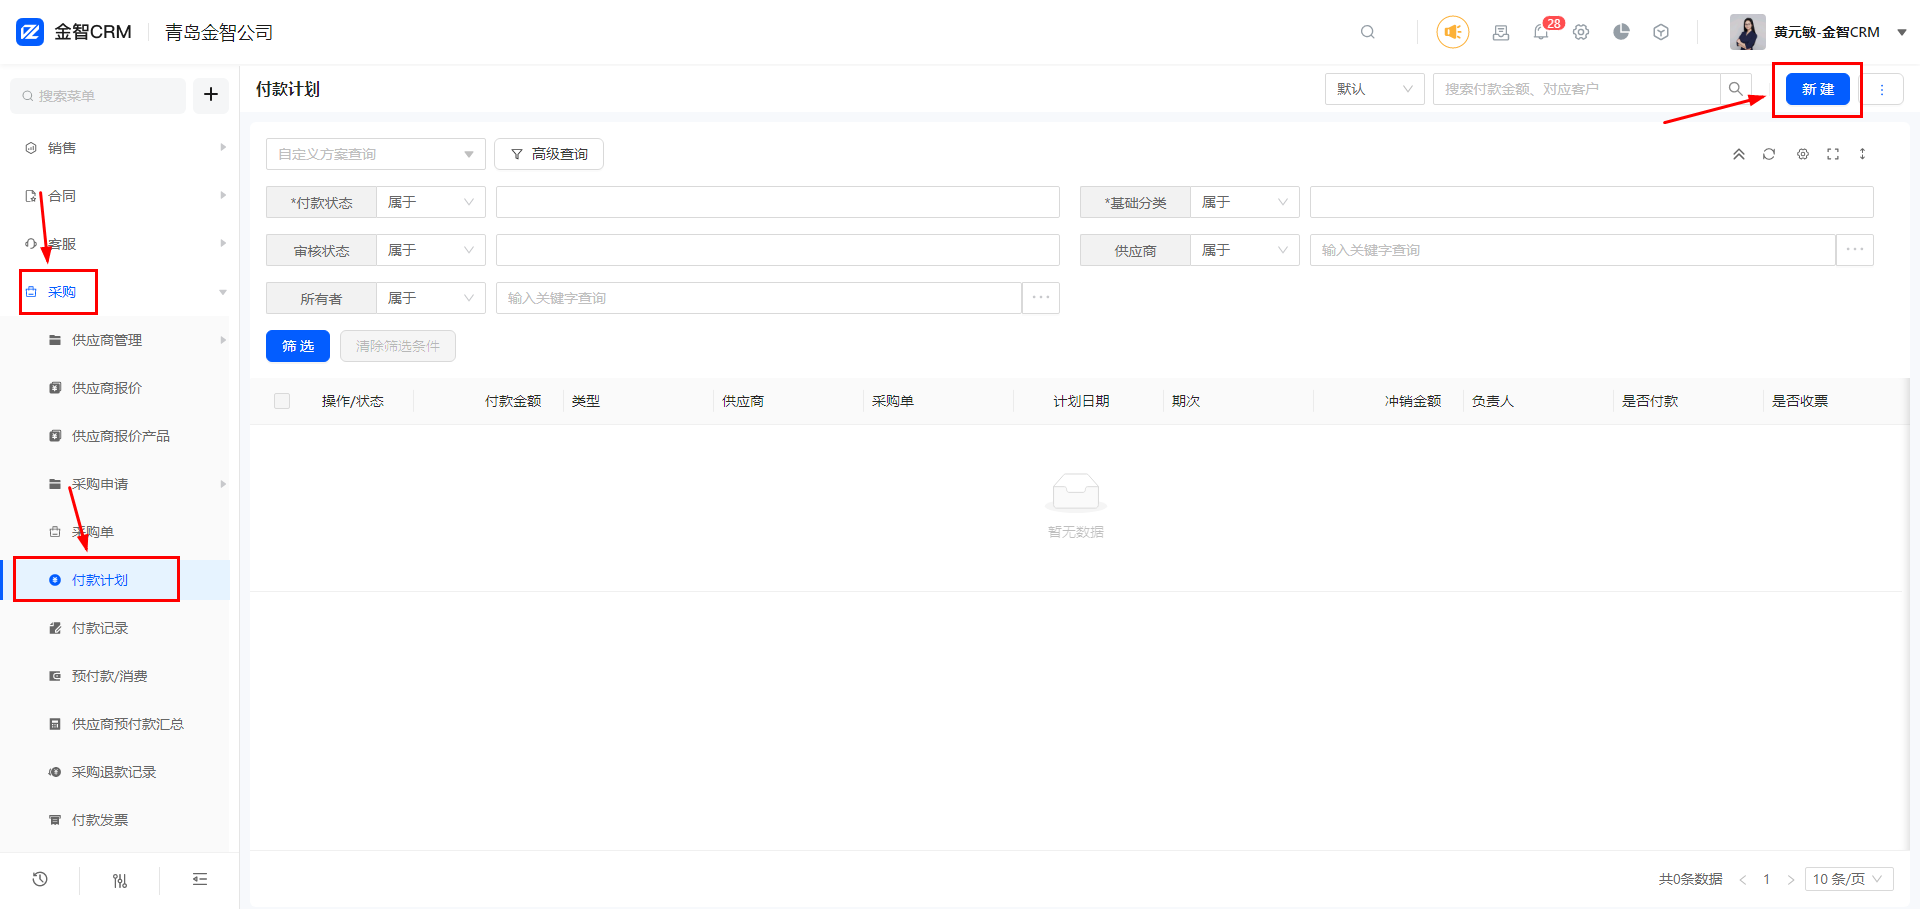Open 审核状态 operator 属于 dropdown

coord(431,250)
